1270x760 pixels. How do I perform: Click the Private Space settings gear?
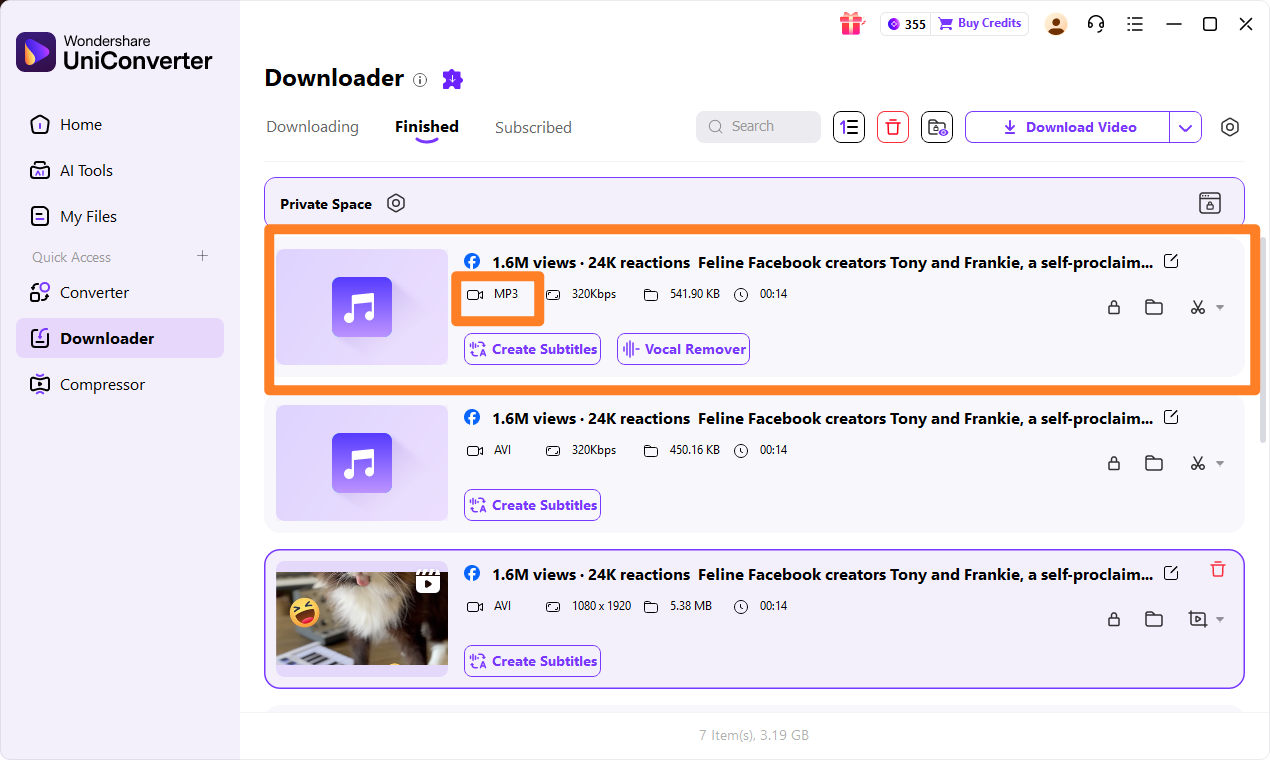[x=396, y=203]
